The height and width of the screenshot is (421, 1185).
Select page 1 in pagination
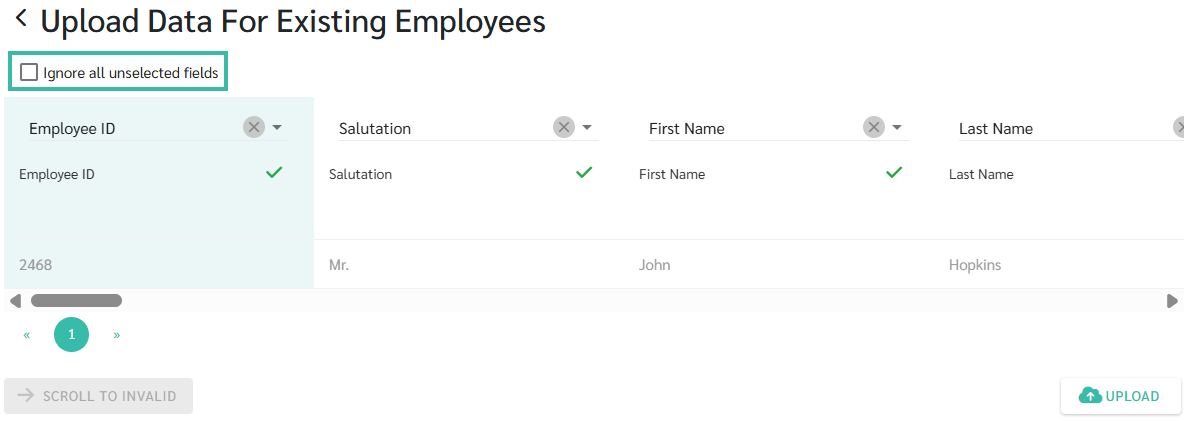(x=71, y=335)
